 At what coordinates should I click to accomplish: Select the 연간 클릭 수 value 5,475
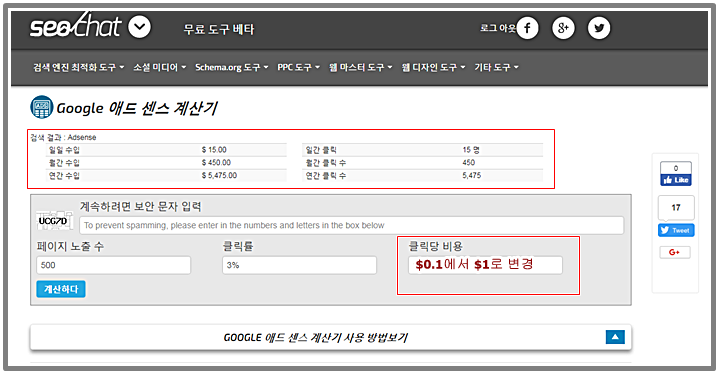(x=471, y=176)
